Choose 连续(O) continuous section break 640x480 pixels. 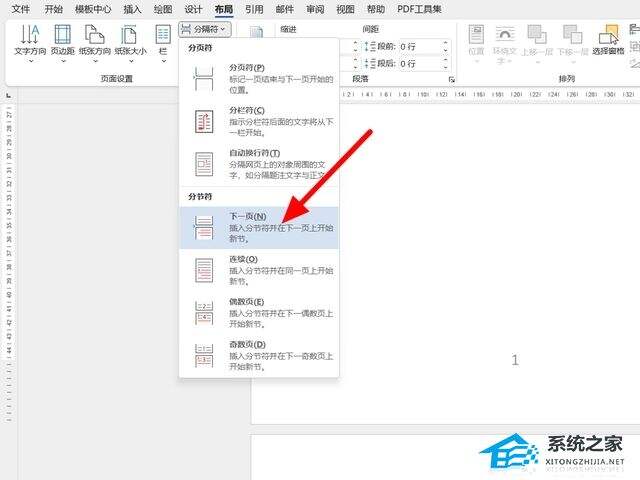click(x=259, y=270)
